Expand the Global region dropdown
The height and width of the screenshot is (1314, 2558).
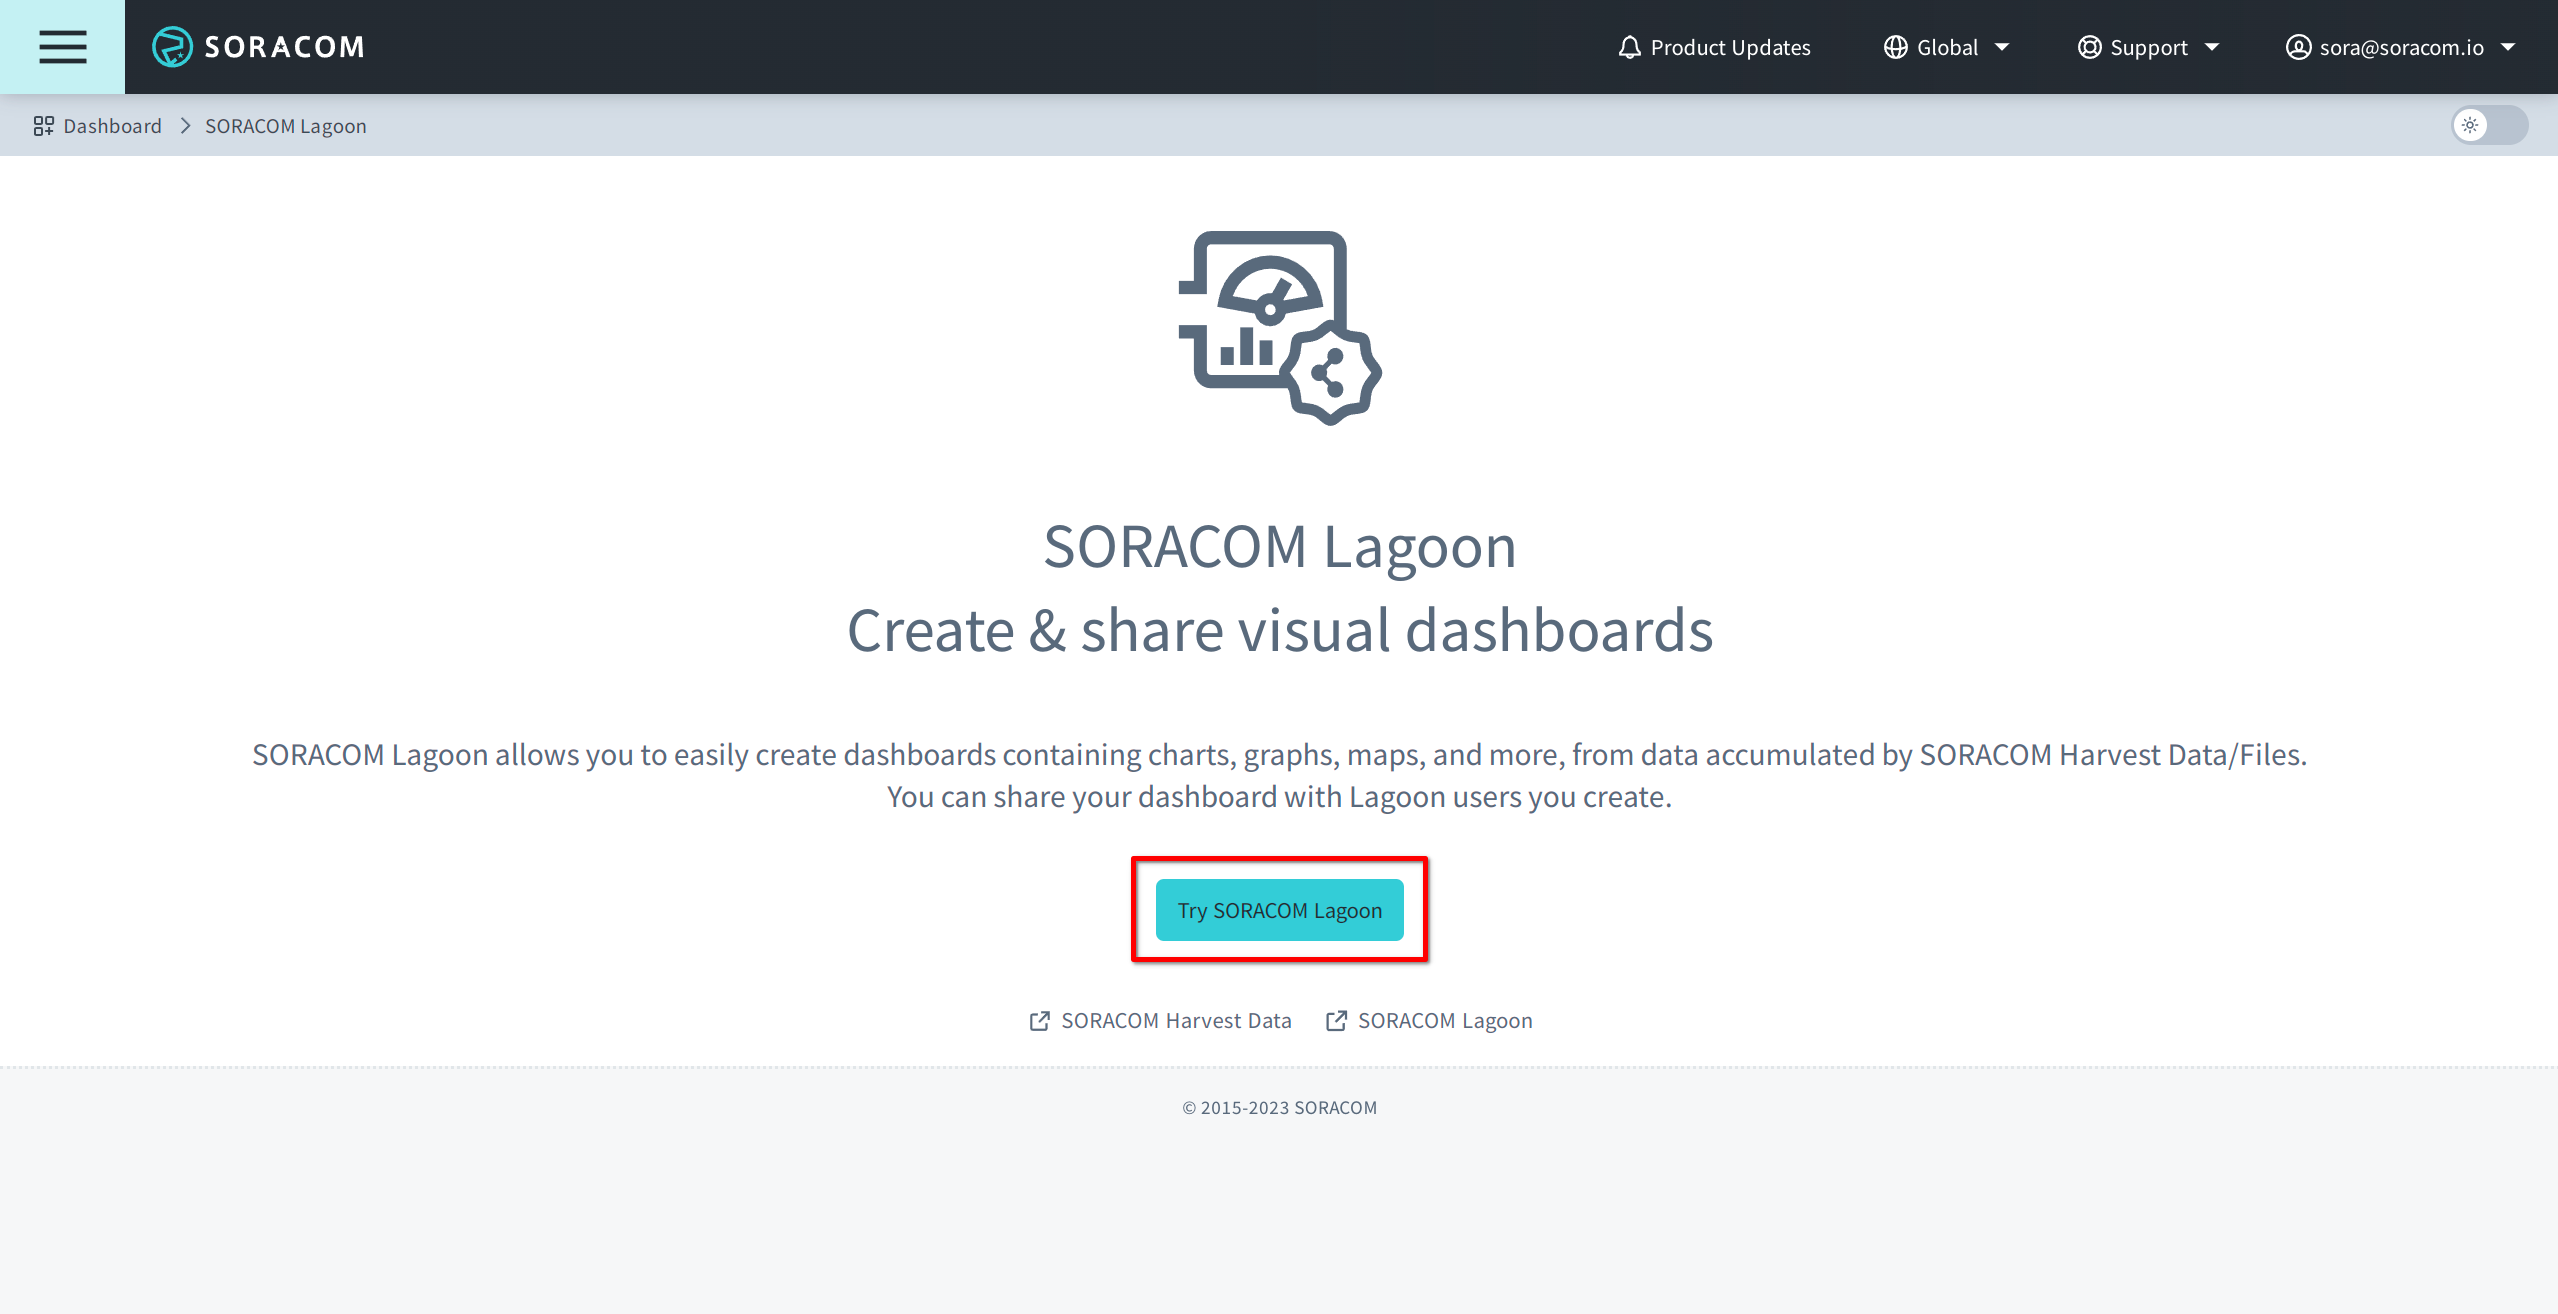(x=1945, y=46)
